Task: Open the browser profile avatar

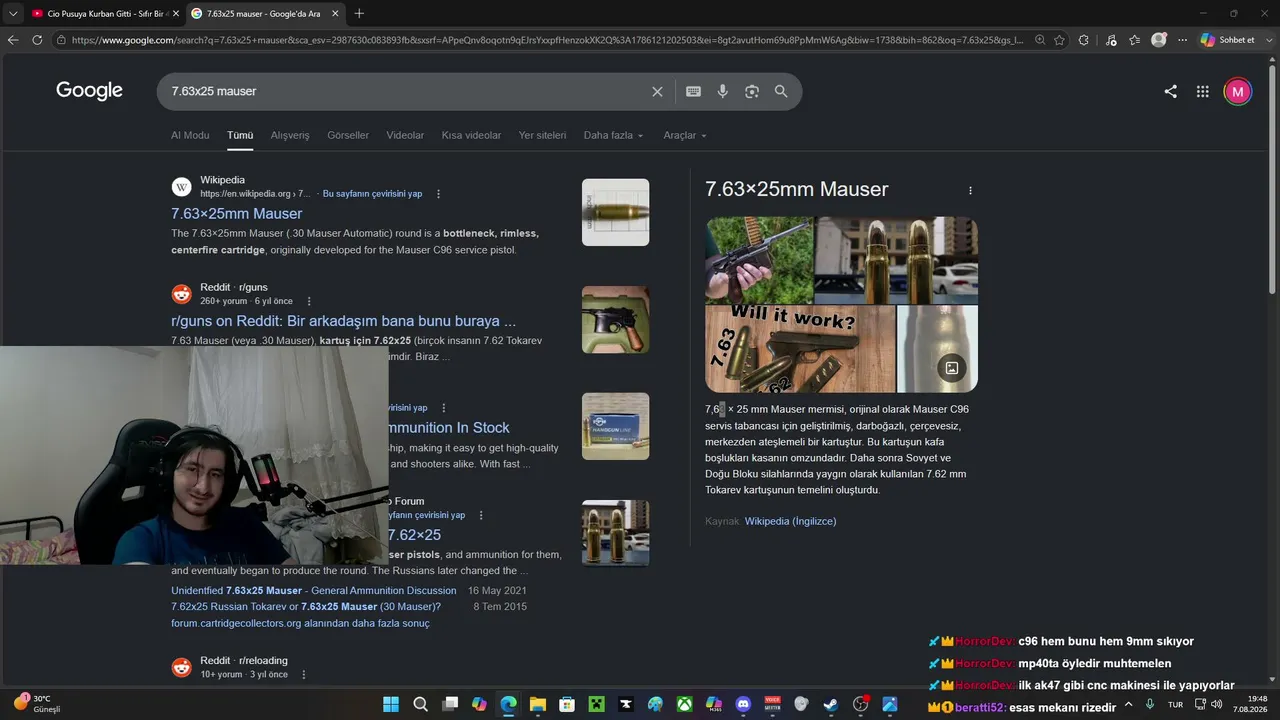Action: [x=1159, y=40]
